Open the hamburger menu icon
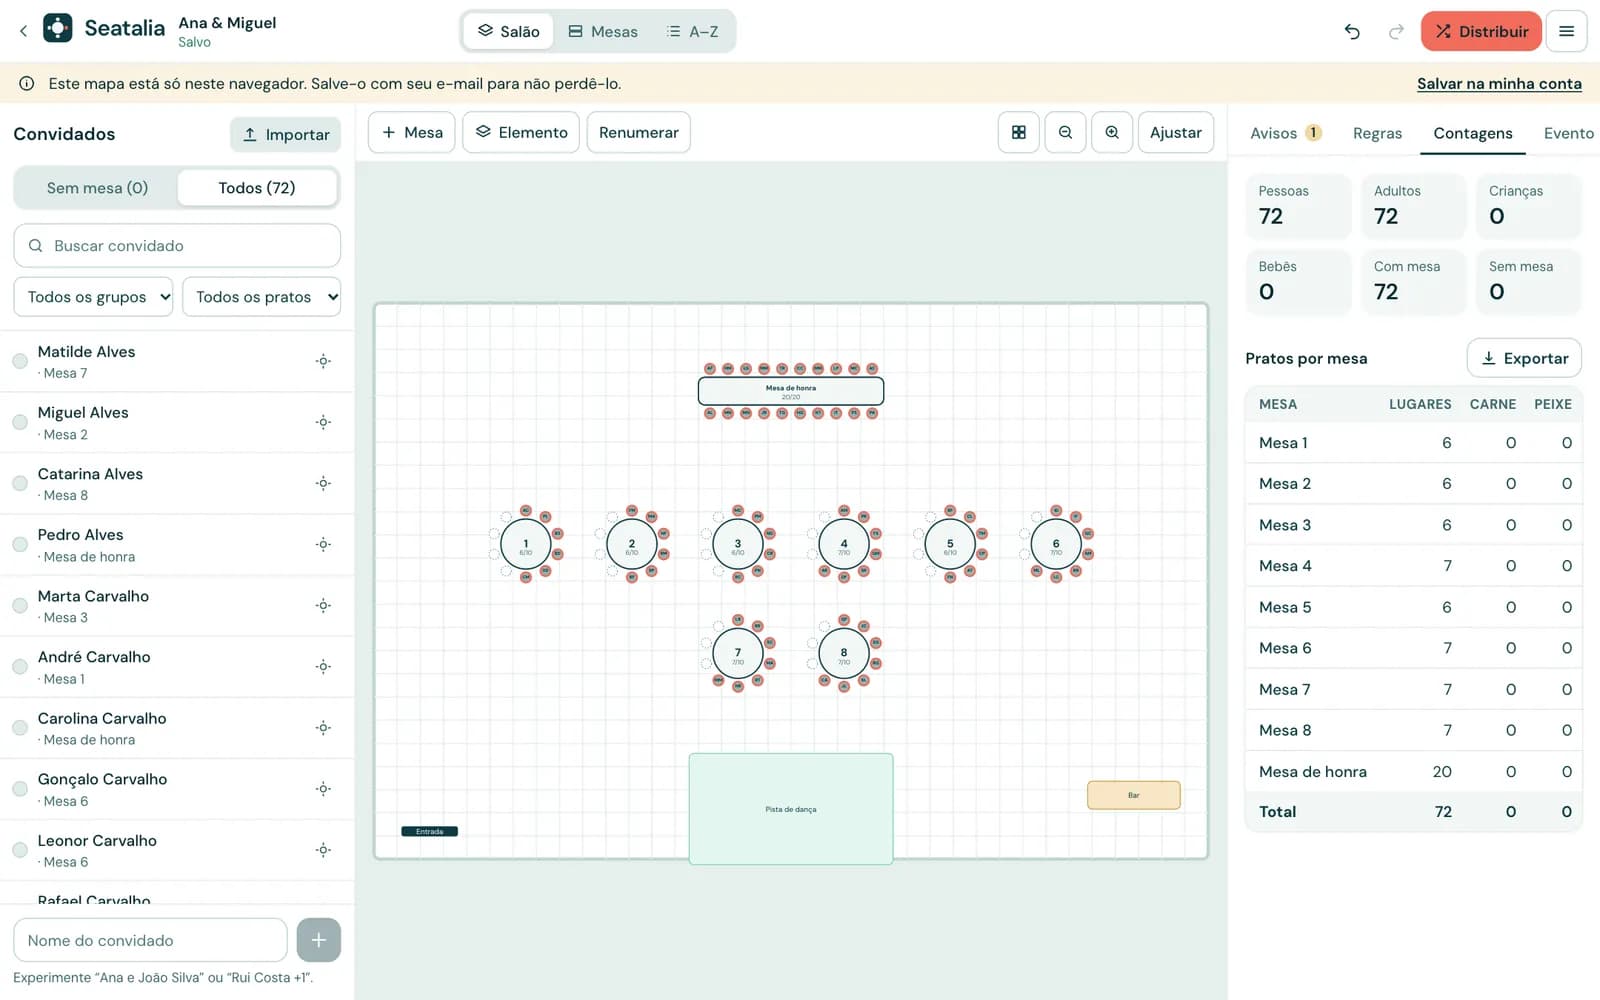 point(1566,31)
